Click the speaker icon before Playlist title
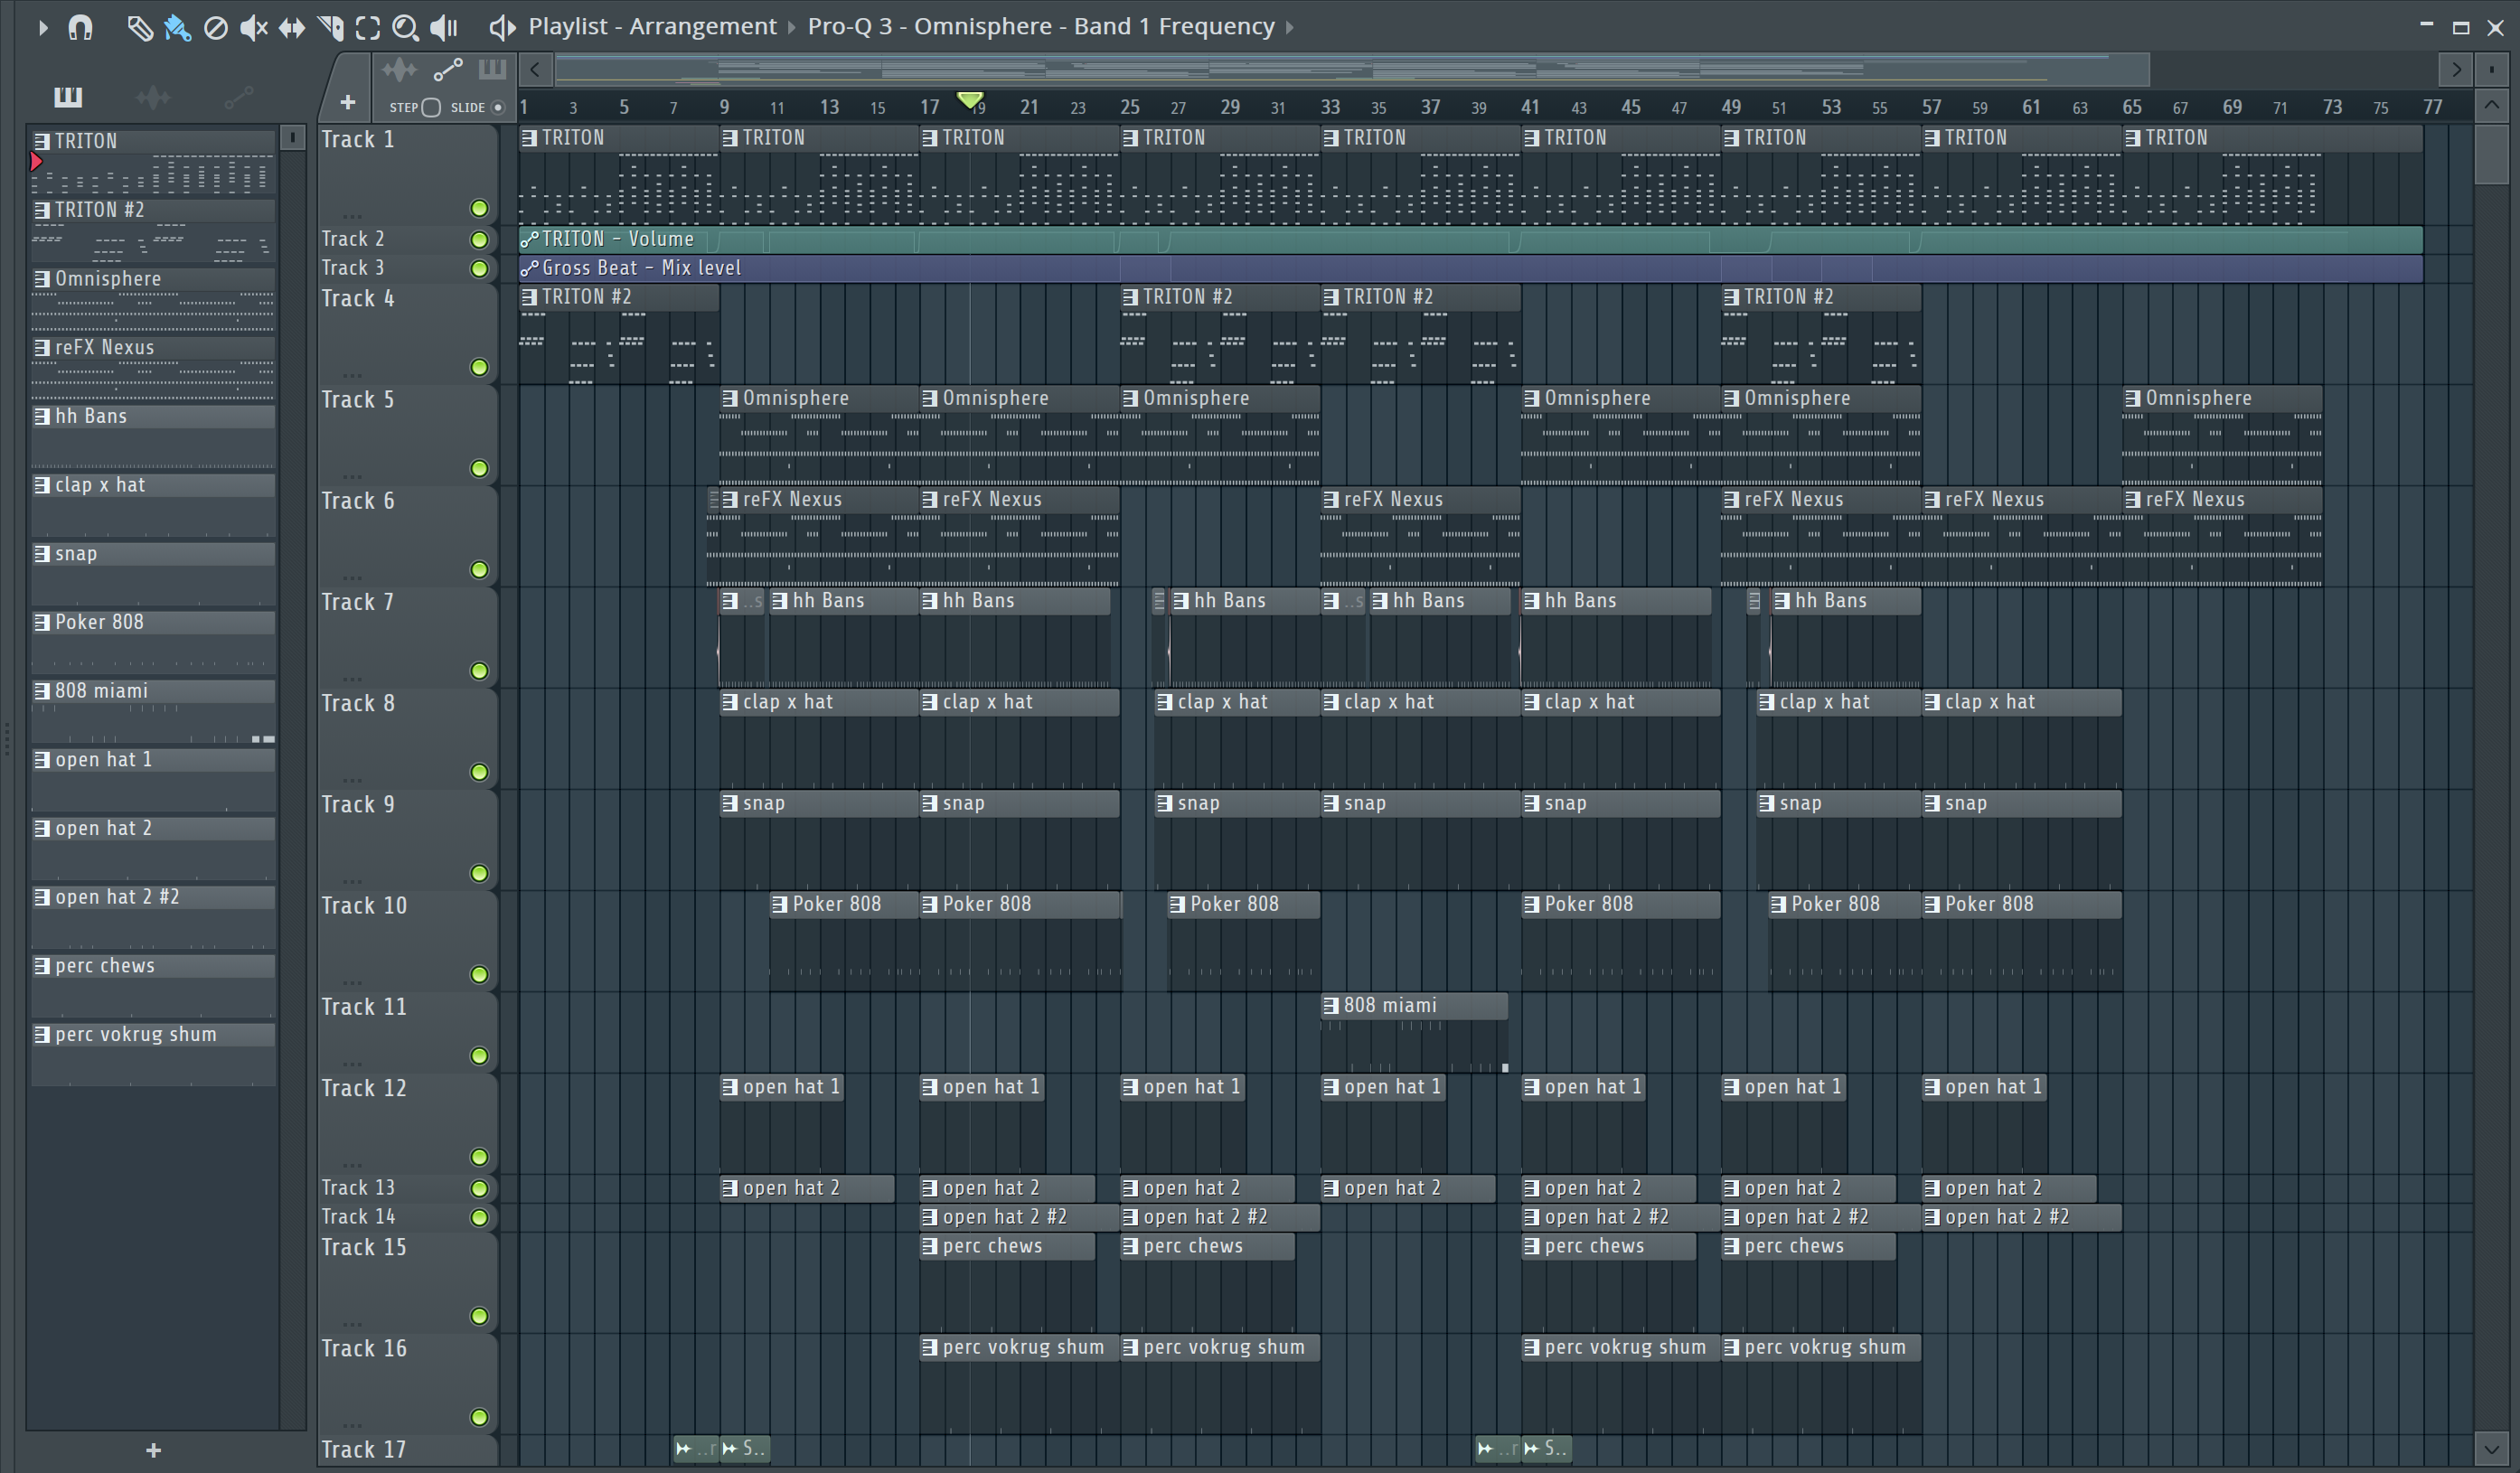This screenshot has width=2520, height=1473. click(502, 28)
